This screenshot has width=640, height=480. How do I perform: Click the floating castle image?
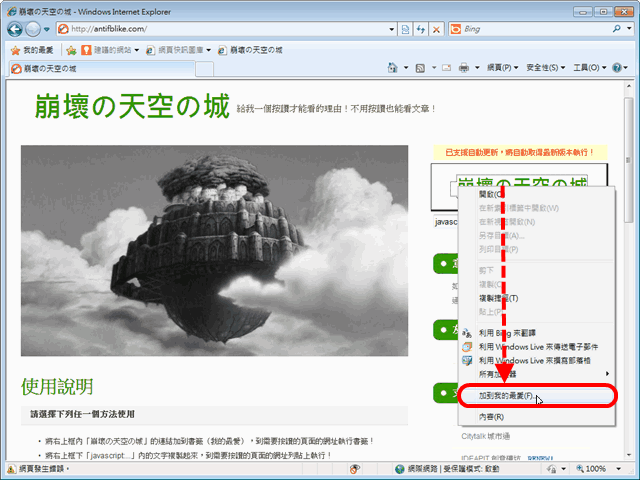tap(214, 250)
